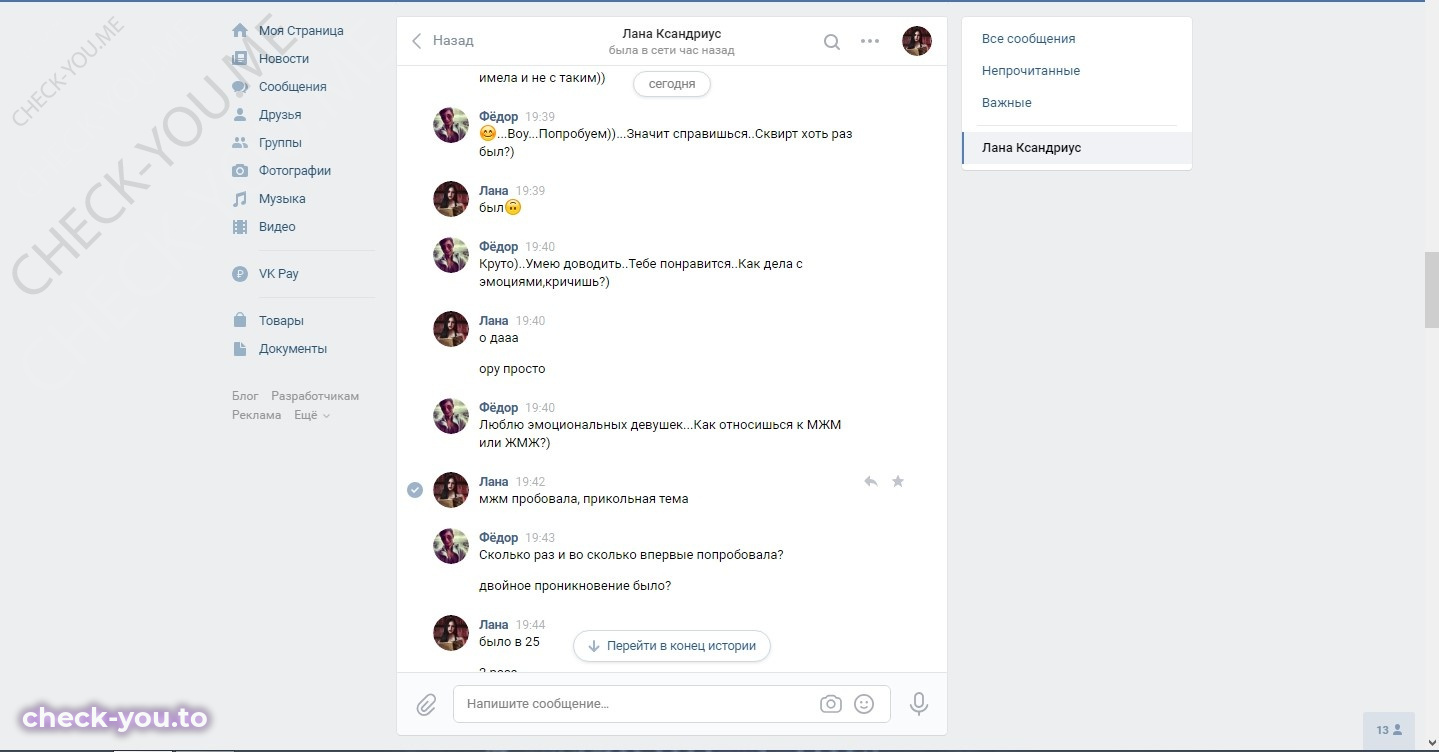Click the Новости news icon
1439x752 pixels.
point(240,59)
